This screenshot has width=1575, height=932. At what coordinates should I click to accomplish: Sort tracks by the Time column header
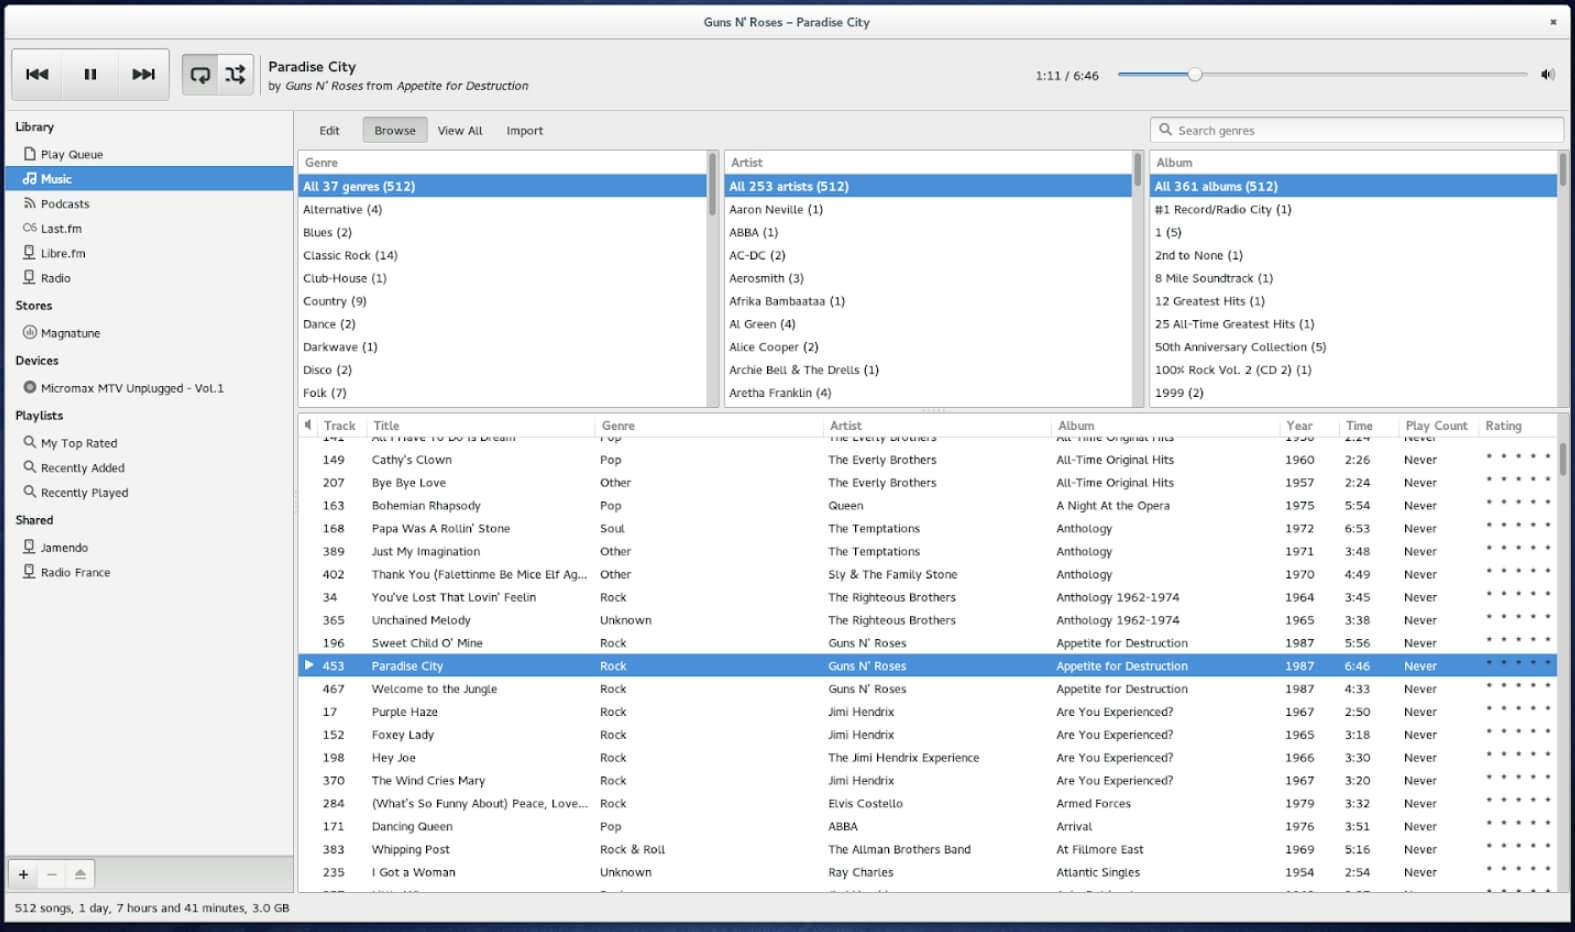pyautogui.click(x=1367, y=426)
